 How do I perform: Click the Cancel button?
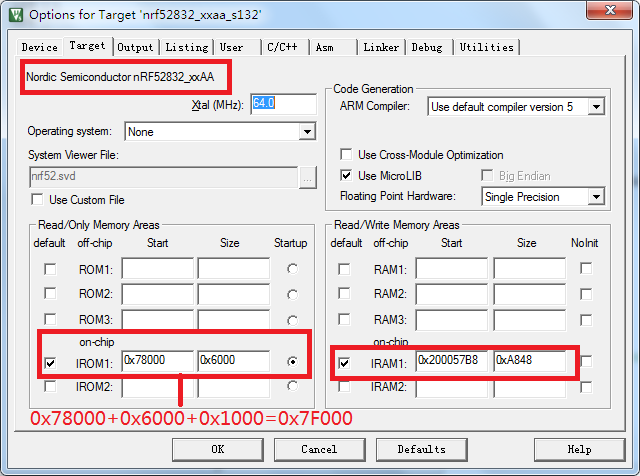click(320, 449)
